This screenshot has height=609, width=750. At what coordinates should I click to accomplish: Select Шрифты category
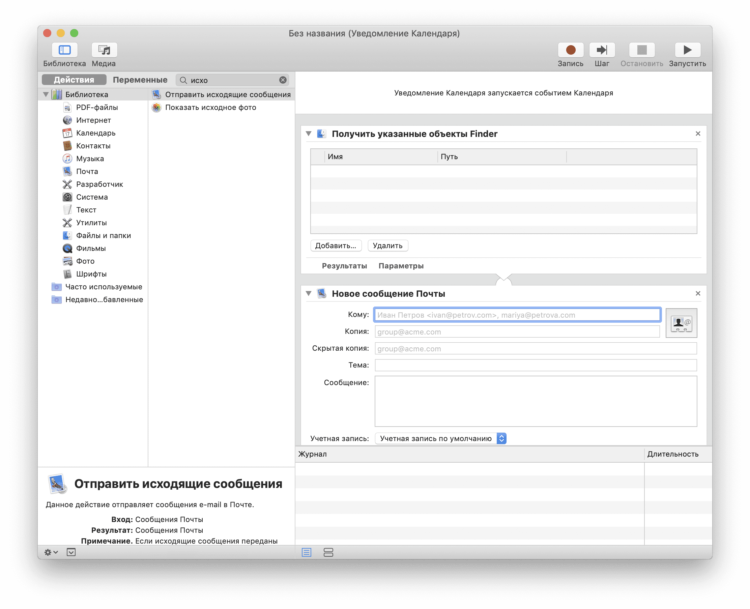coord(91,274)
